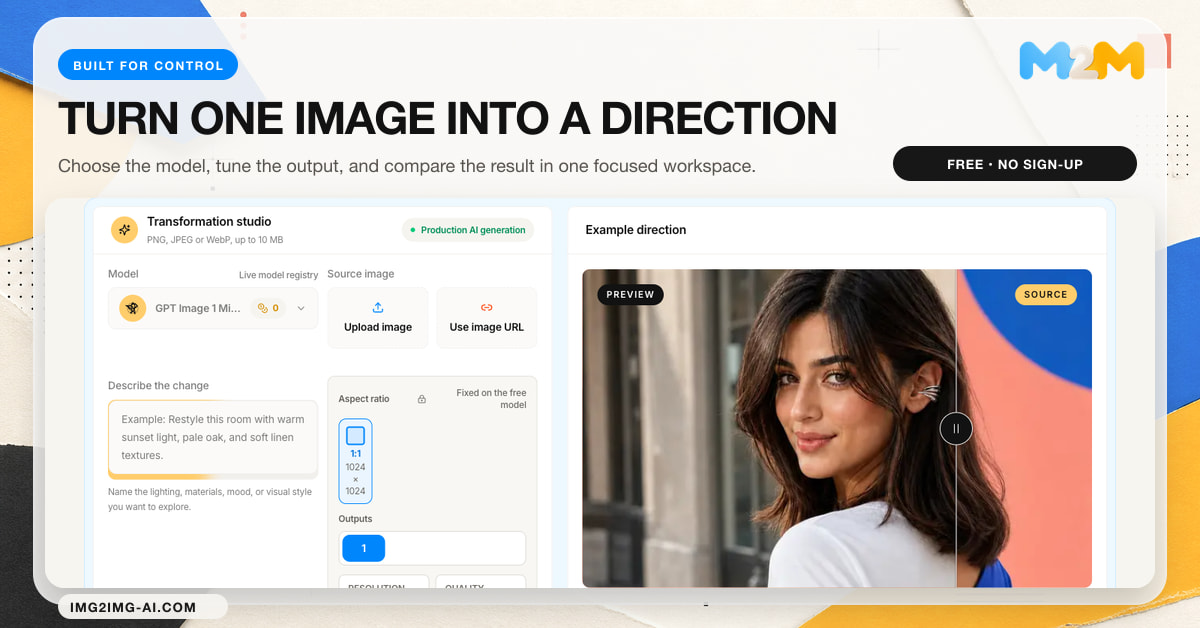Click the comparison slider handle on preview image
1200x628 pixels.
click(956, 428)
